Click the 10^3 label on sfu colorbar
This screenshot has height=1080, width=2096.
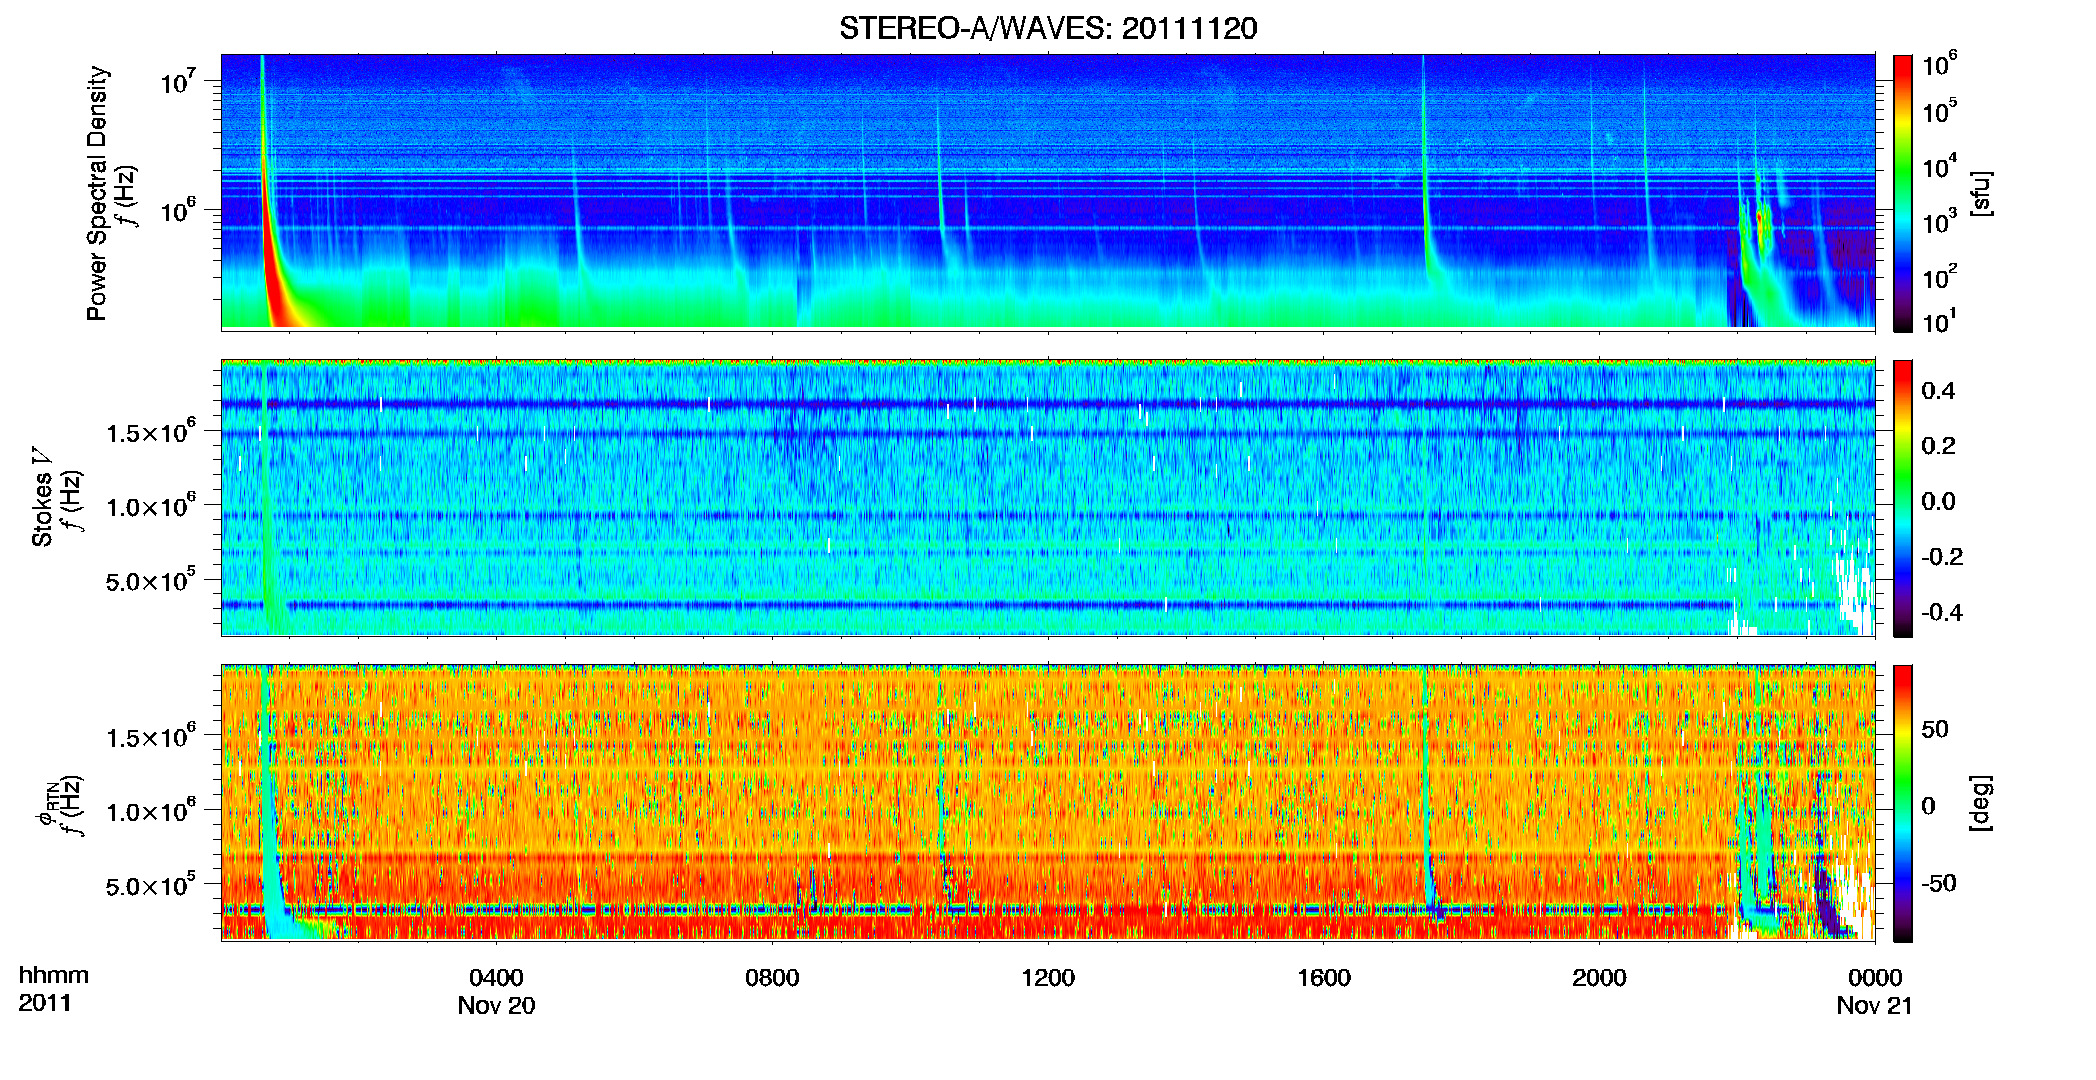[x=1940, y=223]
